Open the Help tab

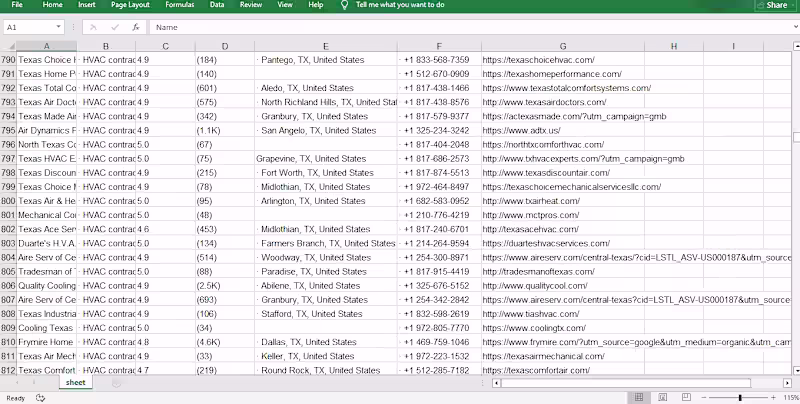click(x=316, y=5)
